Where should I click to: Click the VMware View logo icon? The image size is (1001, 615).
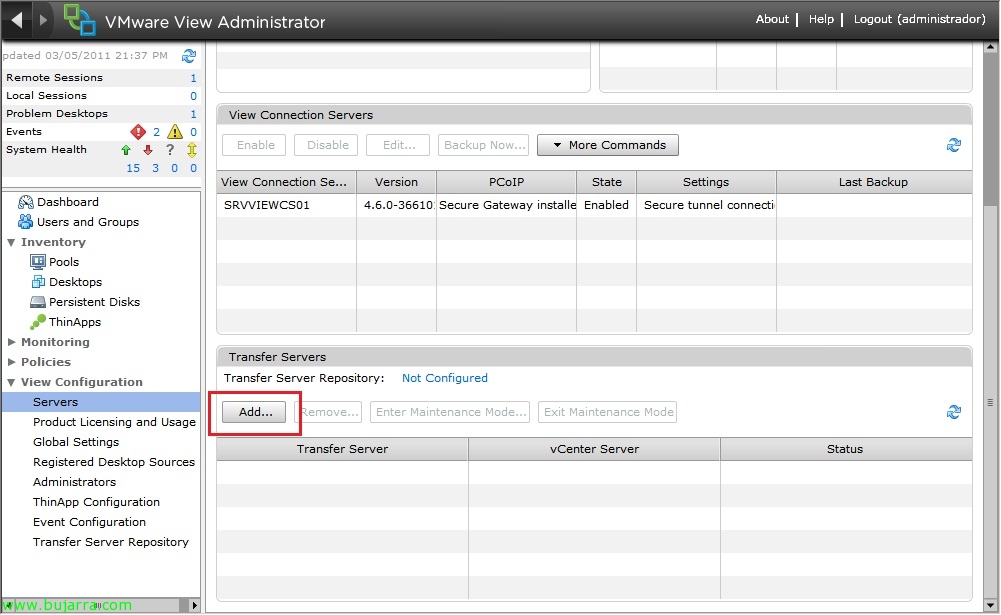pyautogui.click(x=80, y=20)
